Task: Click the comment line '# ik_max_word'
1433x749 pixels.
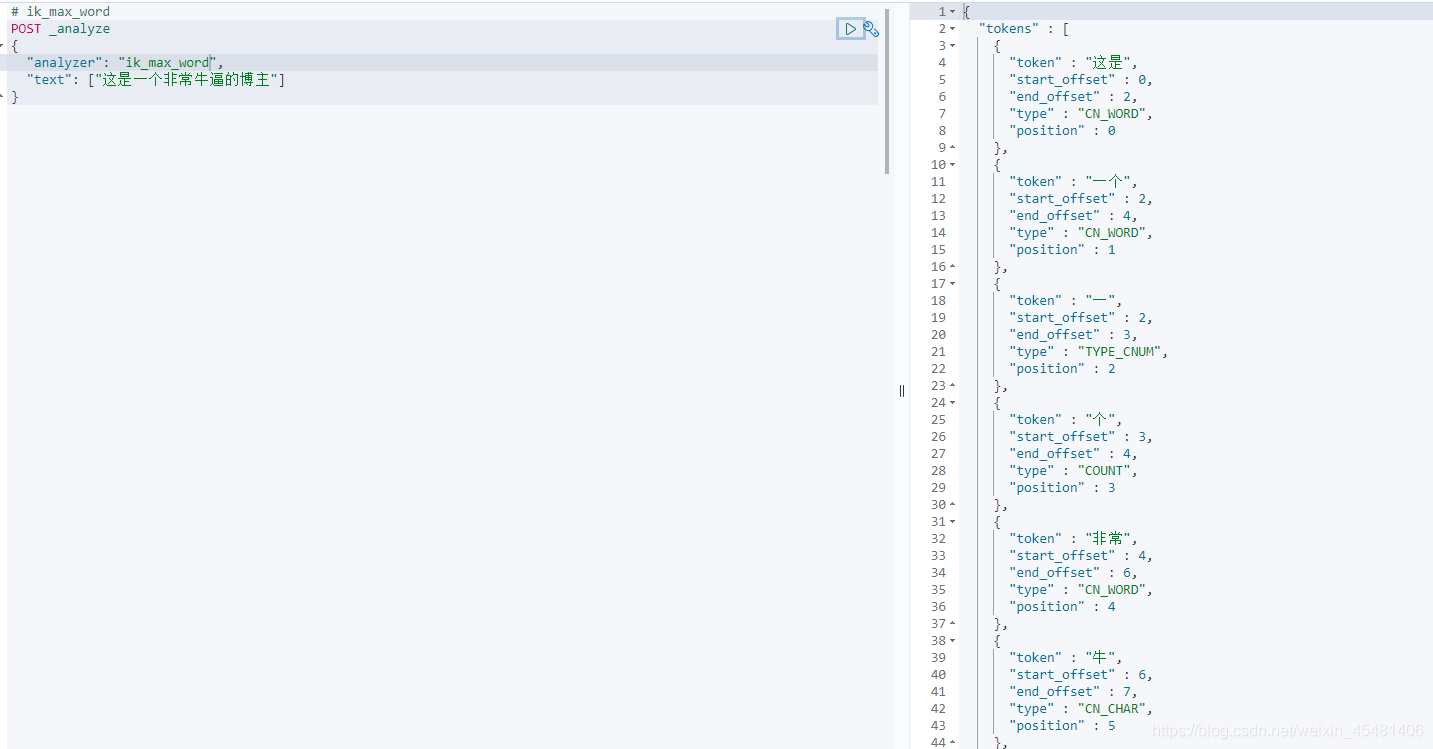Action: click(61, 12)
